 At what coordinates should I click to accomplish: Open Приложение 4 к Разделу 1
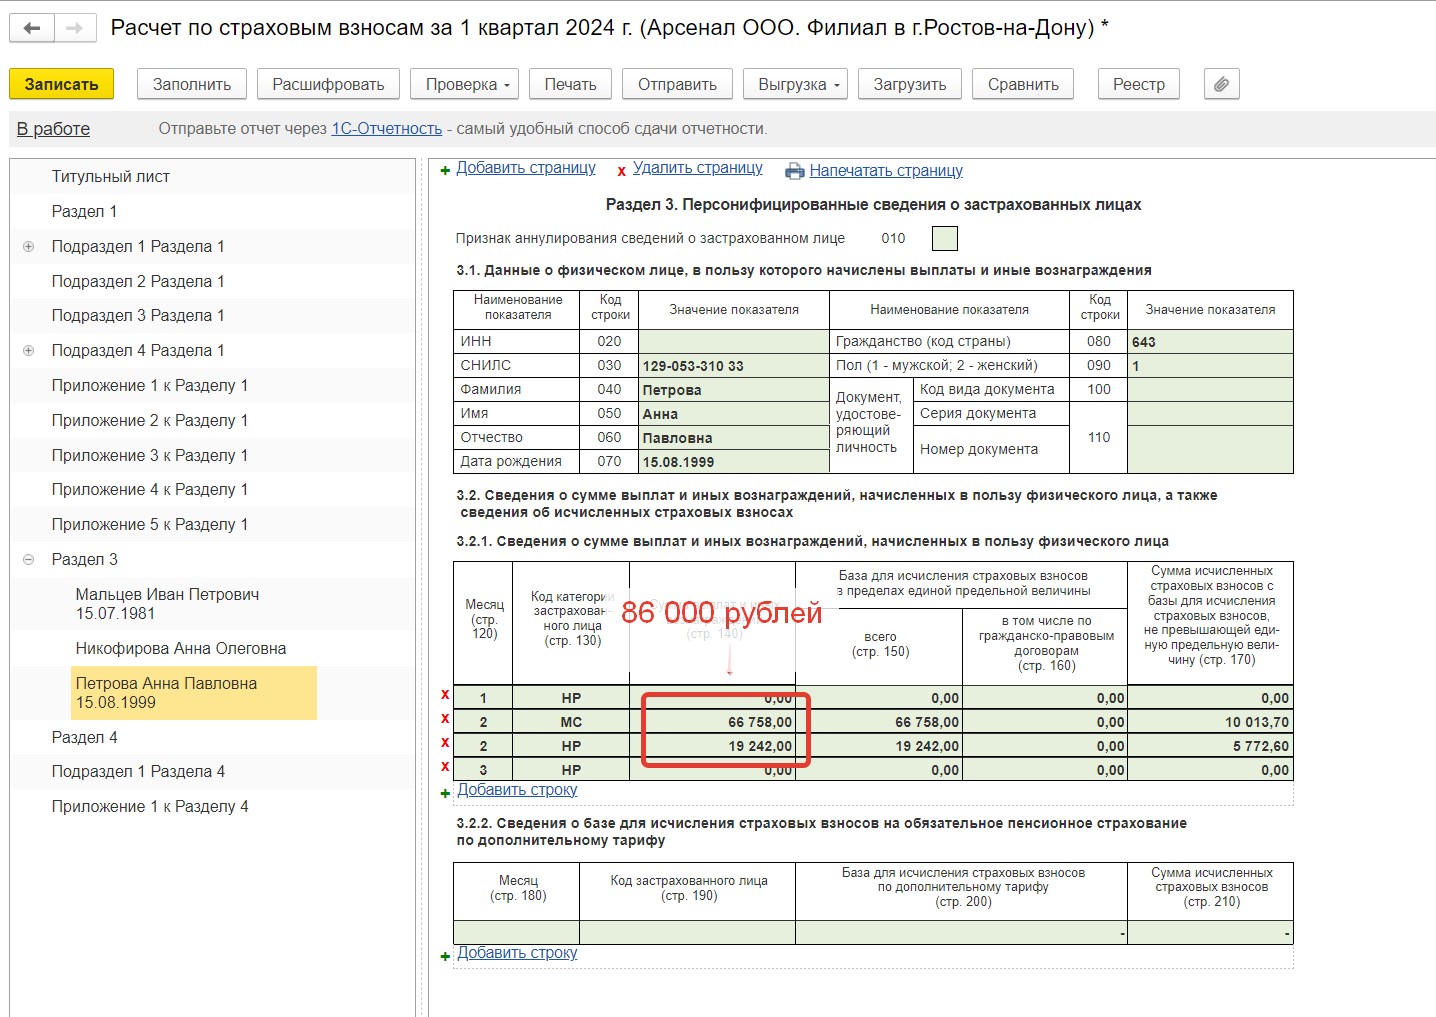tap(150, 489)
